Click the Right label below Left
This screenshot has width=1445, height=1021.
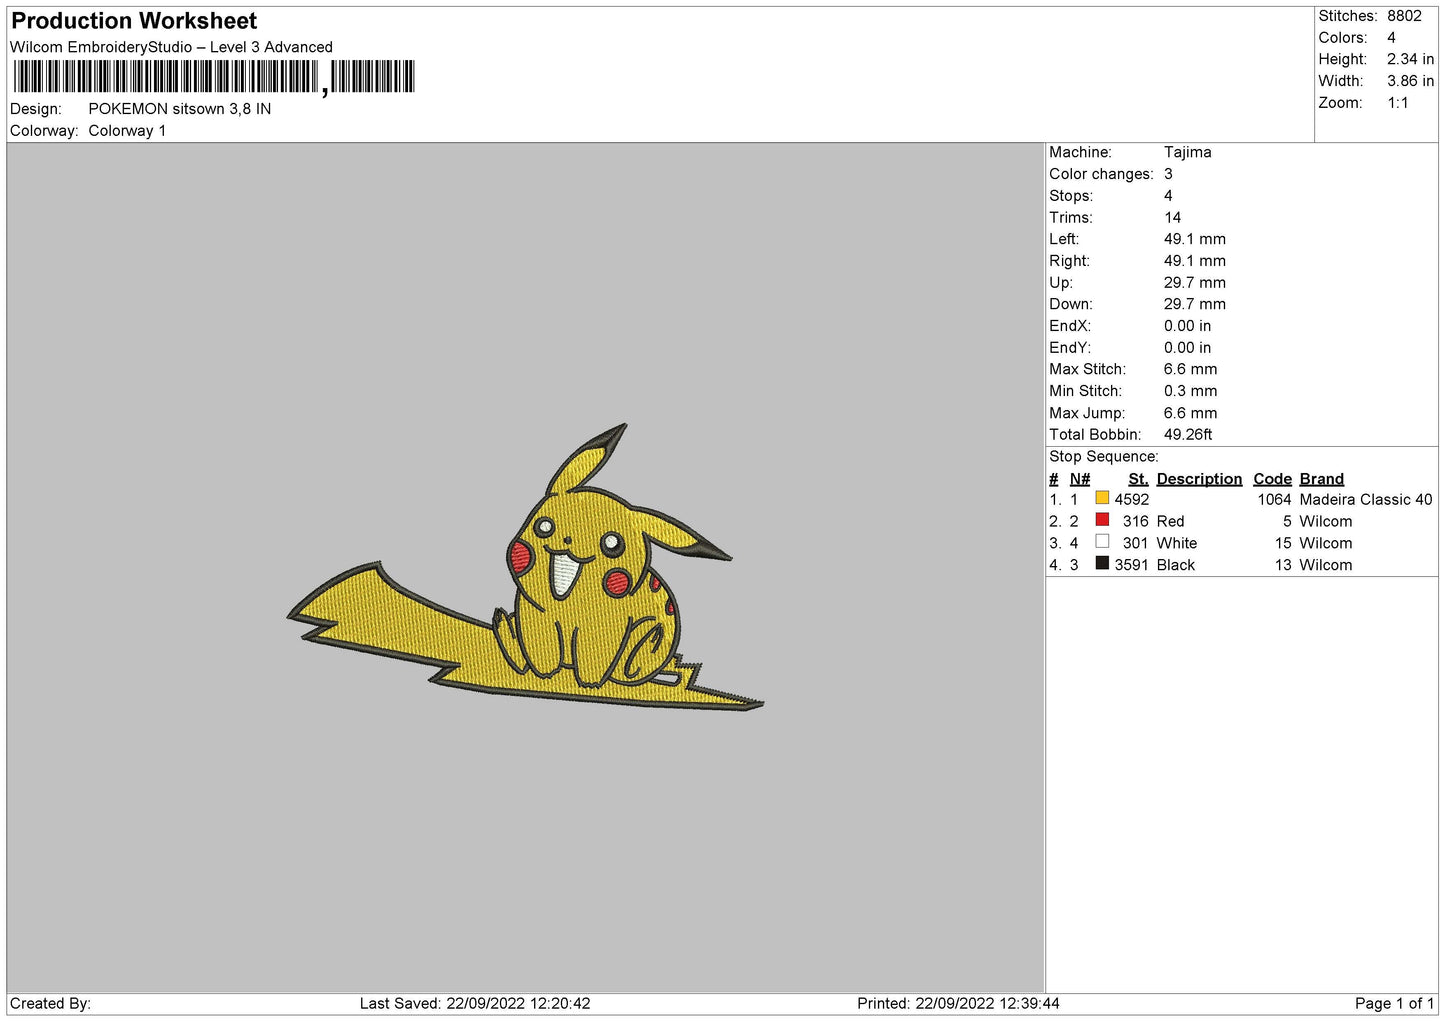pos(1069,261)
